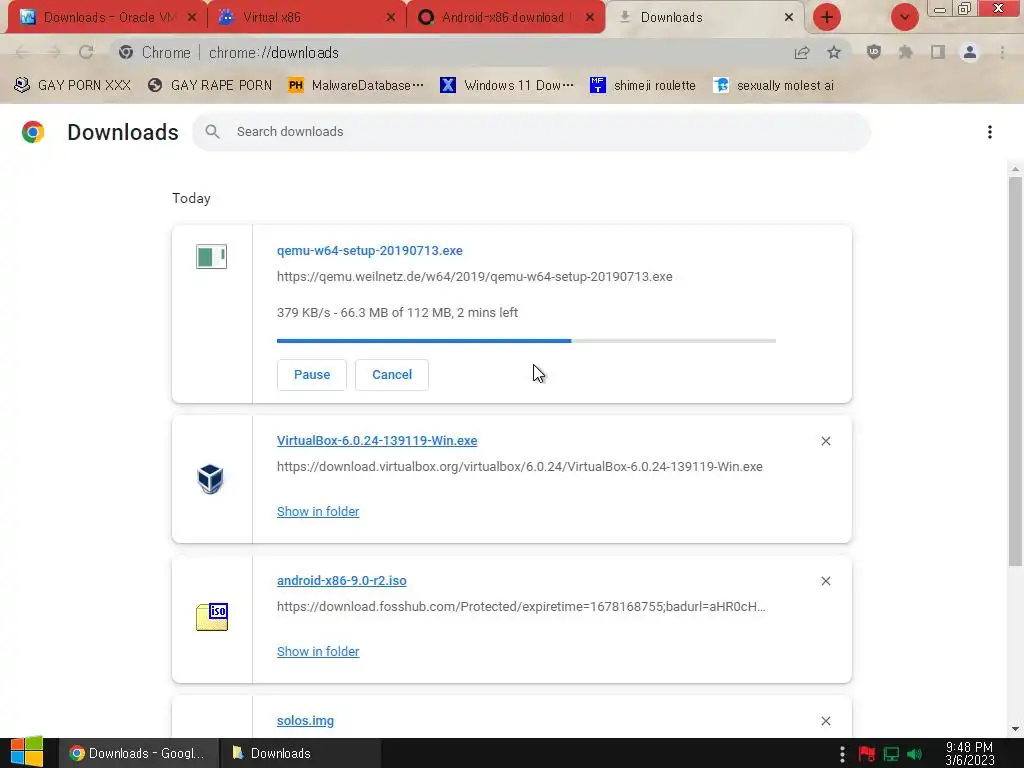Close the Virtual x86 tab
Image resolution: width=1024 pixels, height=768 pixels.
pyautogui.click(x=391, y=18)
